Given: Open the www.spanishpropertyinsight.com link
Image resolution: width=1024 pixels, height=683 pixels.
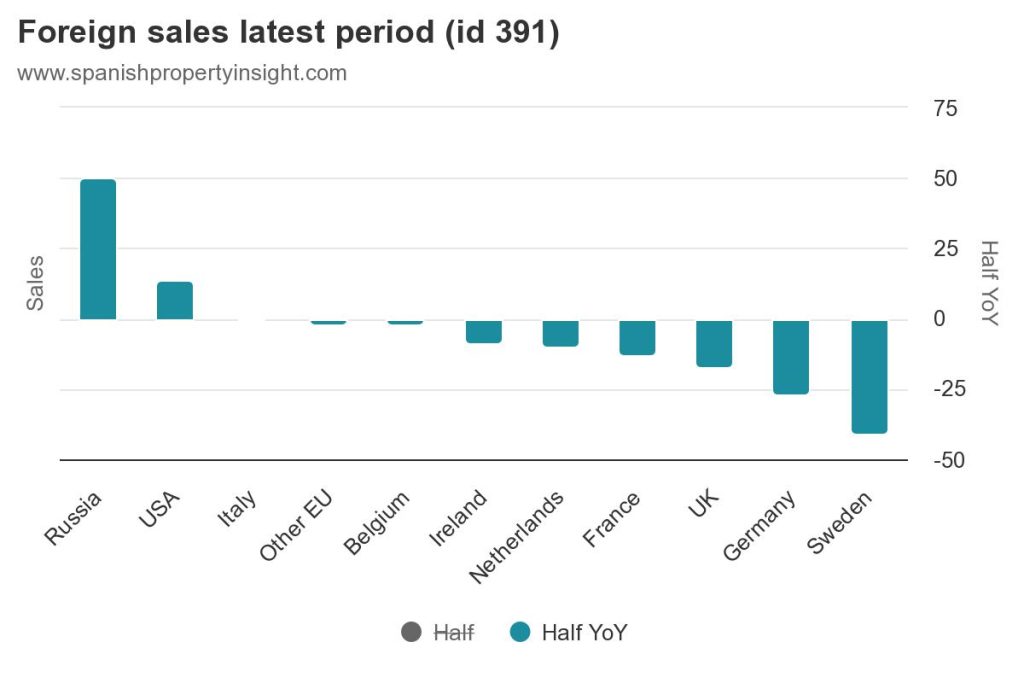Looking at the screenshot, I should 182,73.
